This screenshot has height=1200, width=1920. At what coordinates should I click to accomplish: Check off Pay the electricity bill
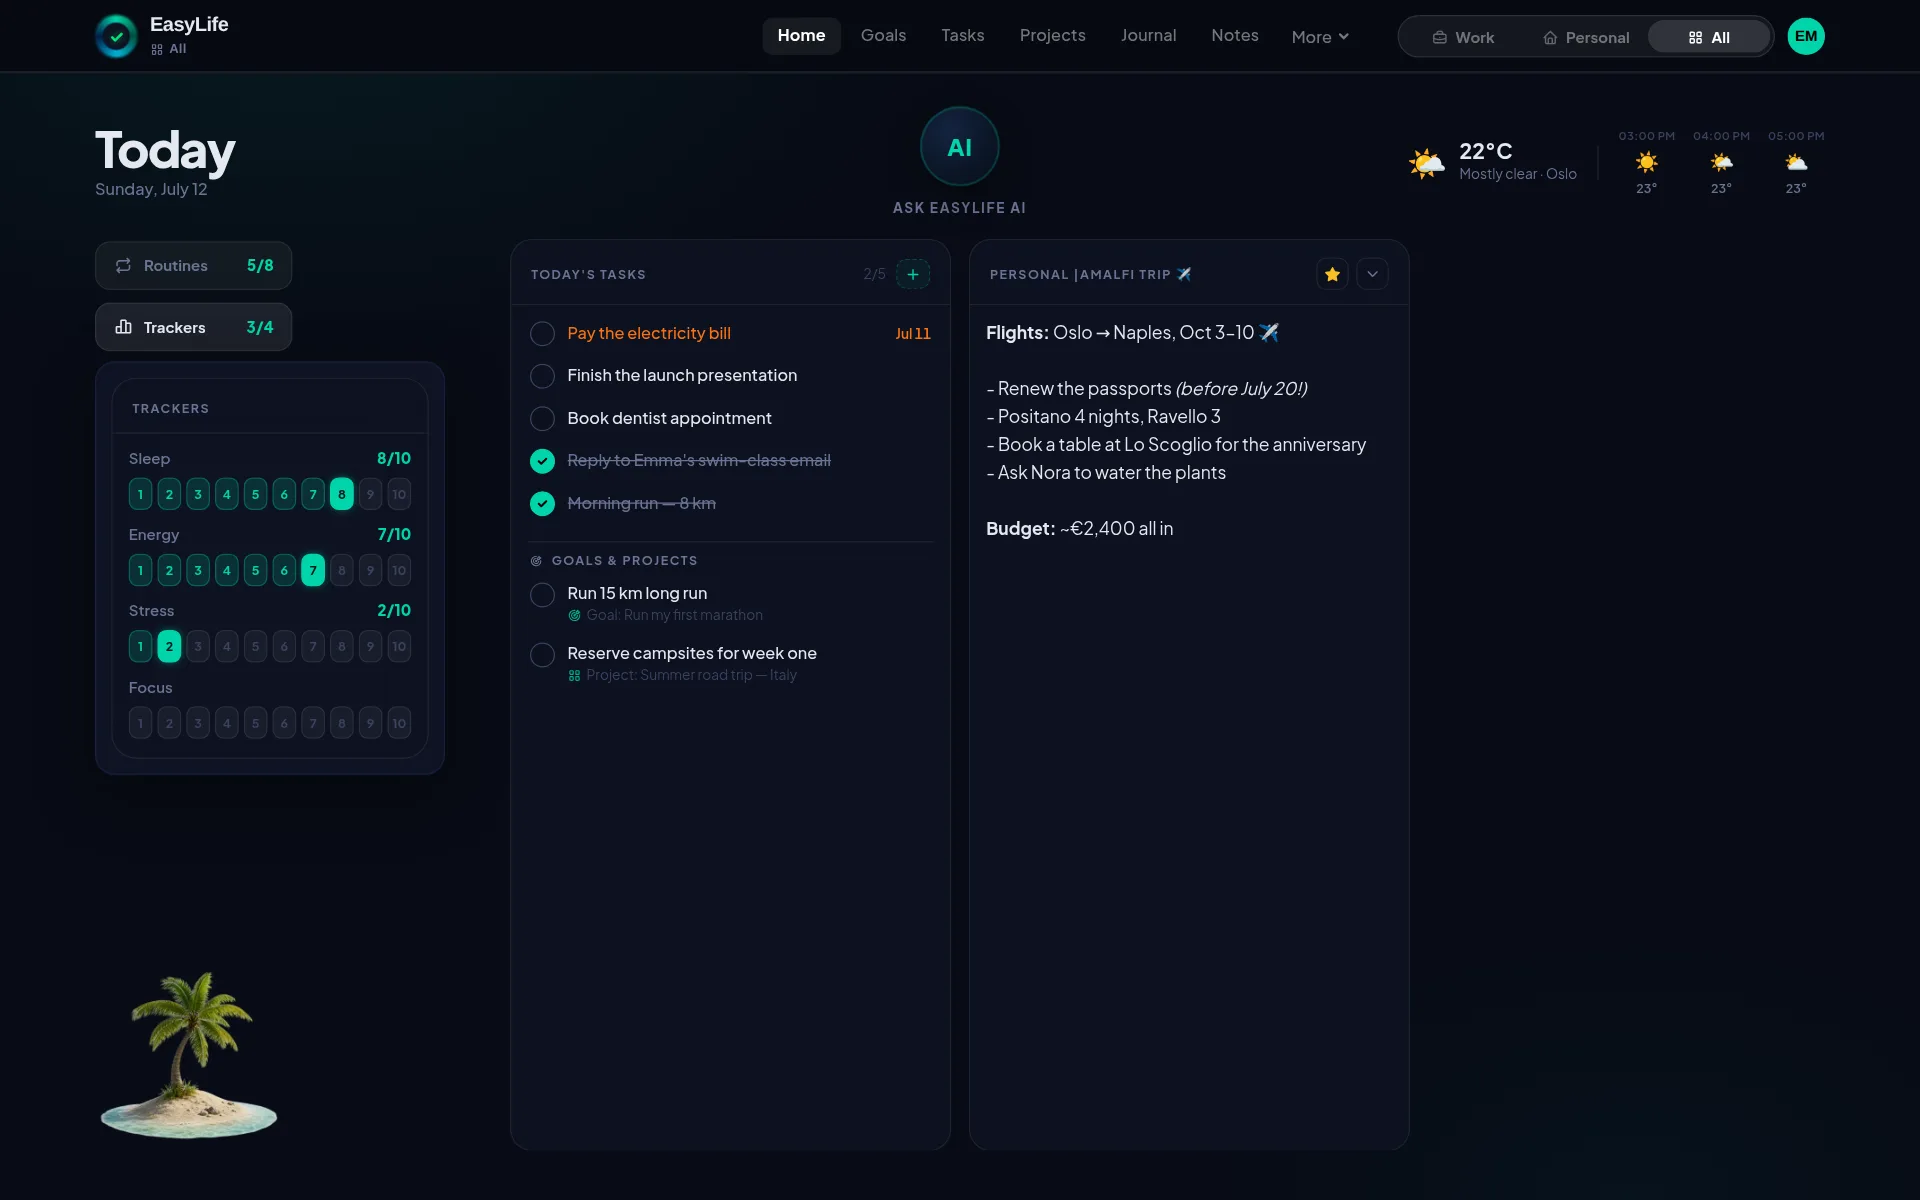(x=542, y=333)
